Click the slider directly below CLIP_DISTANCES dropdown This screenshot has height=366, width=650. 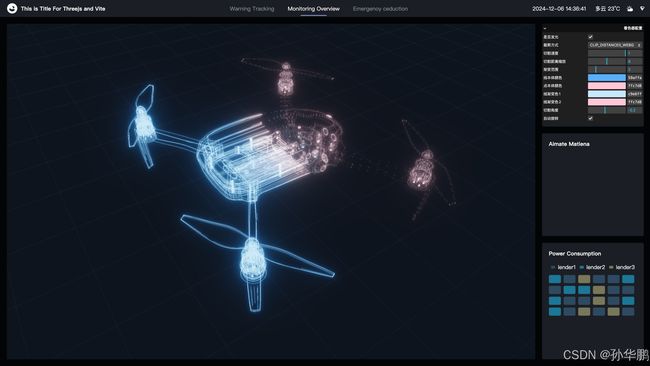pos(607,53)
